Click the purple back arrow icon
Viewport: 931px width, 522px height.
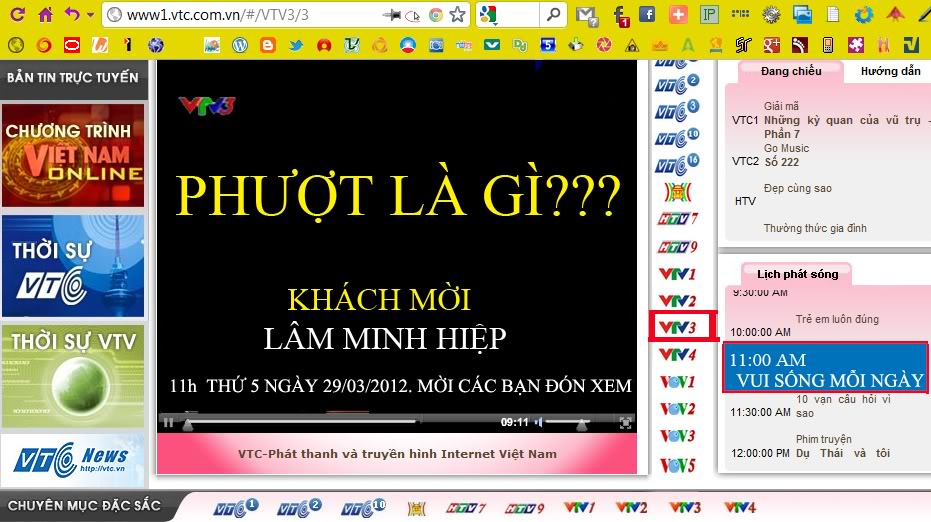72,13
